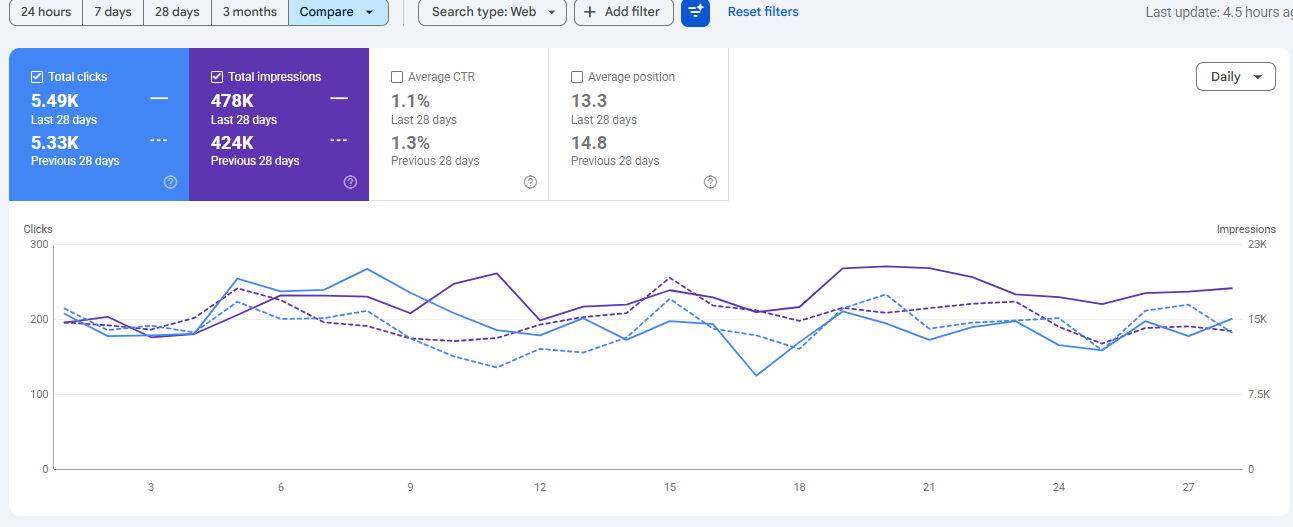Image resolution: width=1293 pixels, height=527 pixels.
Task: Open the Compare date range dropdown
Action: [x=338, y=12]
